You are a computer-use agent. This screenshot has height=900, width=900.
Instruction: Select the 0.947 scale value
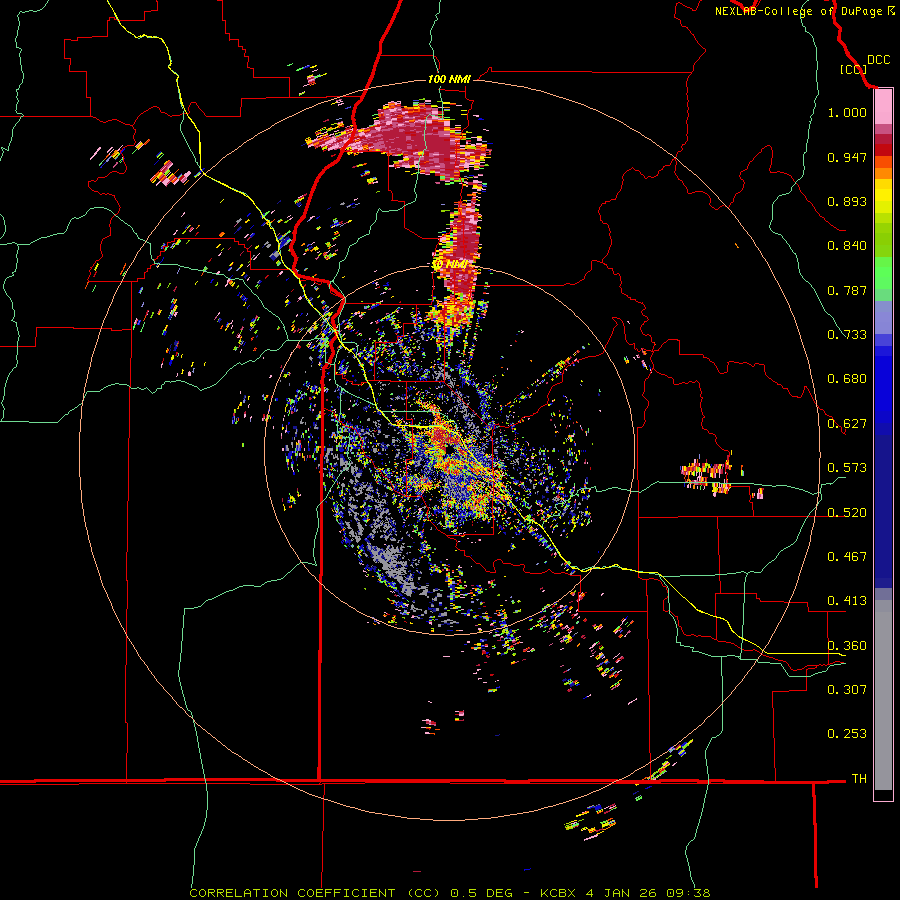[847, 157]
